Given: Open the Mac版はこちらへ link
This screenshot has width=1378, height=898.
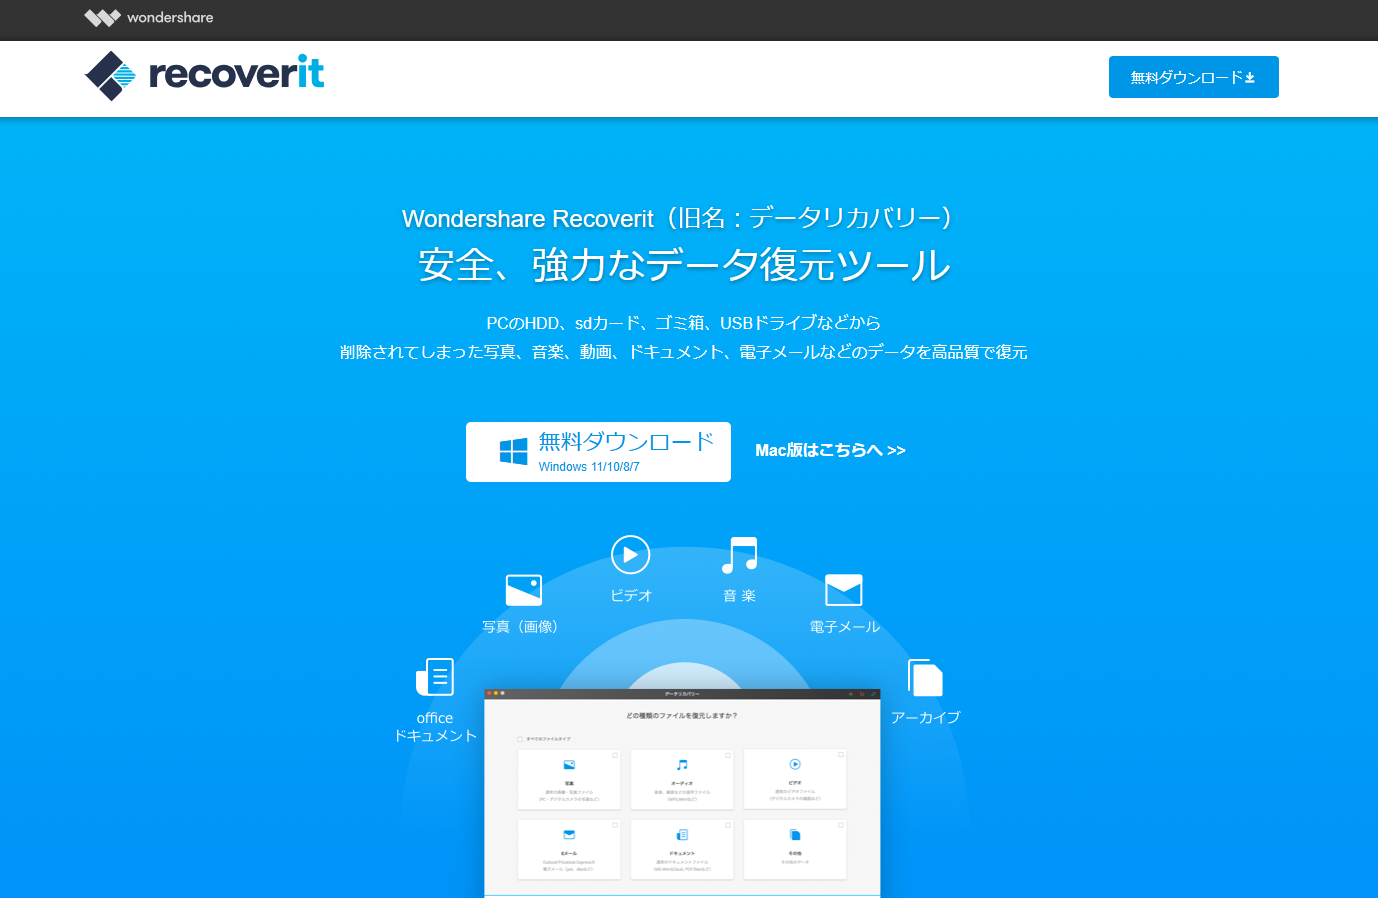Looking at the screenshot, I should tap(830, 450).
